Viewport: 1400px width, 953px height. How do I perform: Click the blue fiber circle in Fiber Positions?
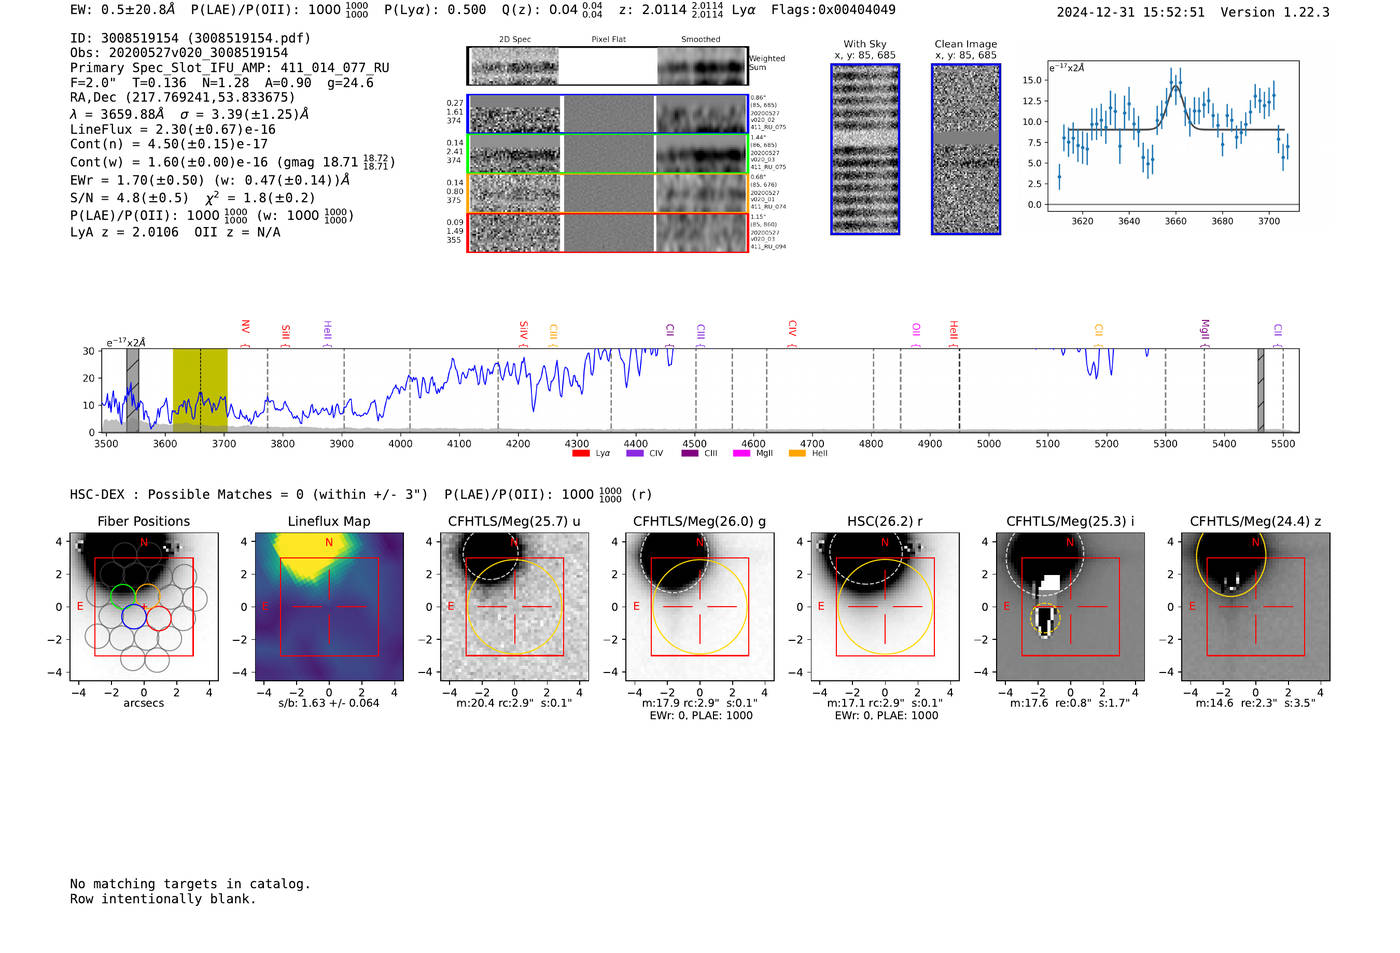134,616
